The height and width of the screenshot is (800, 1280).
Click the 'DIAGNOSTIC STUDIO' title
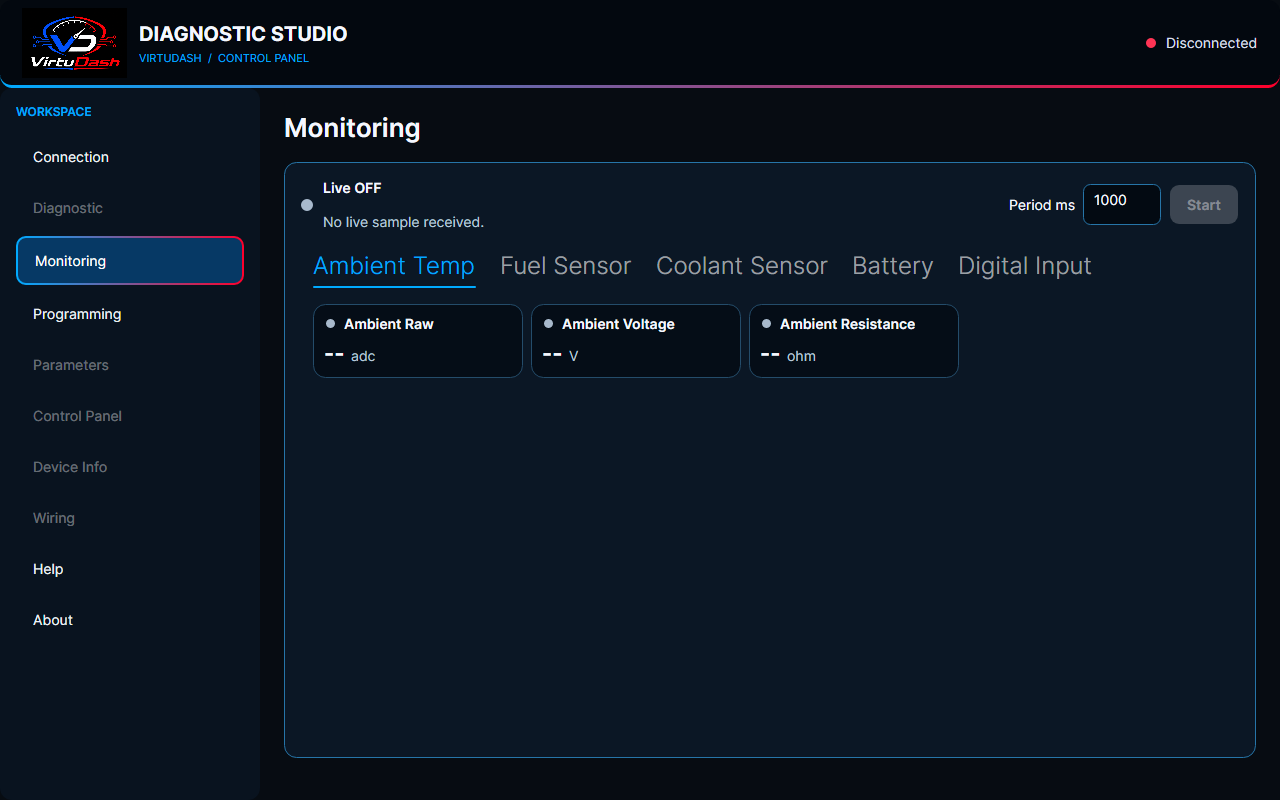pyautogui.click(x=243, y=34)
